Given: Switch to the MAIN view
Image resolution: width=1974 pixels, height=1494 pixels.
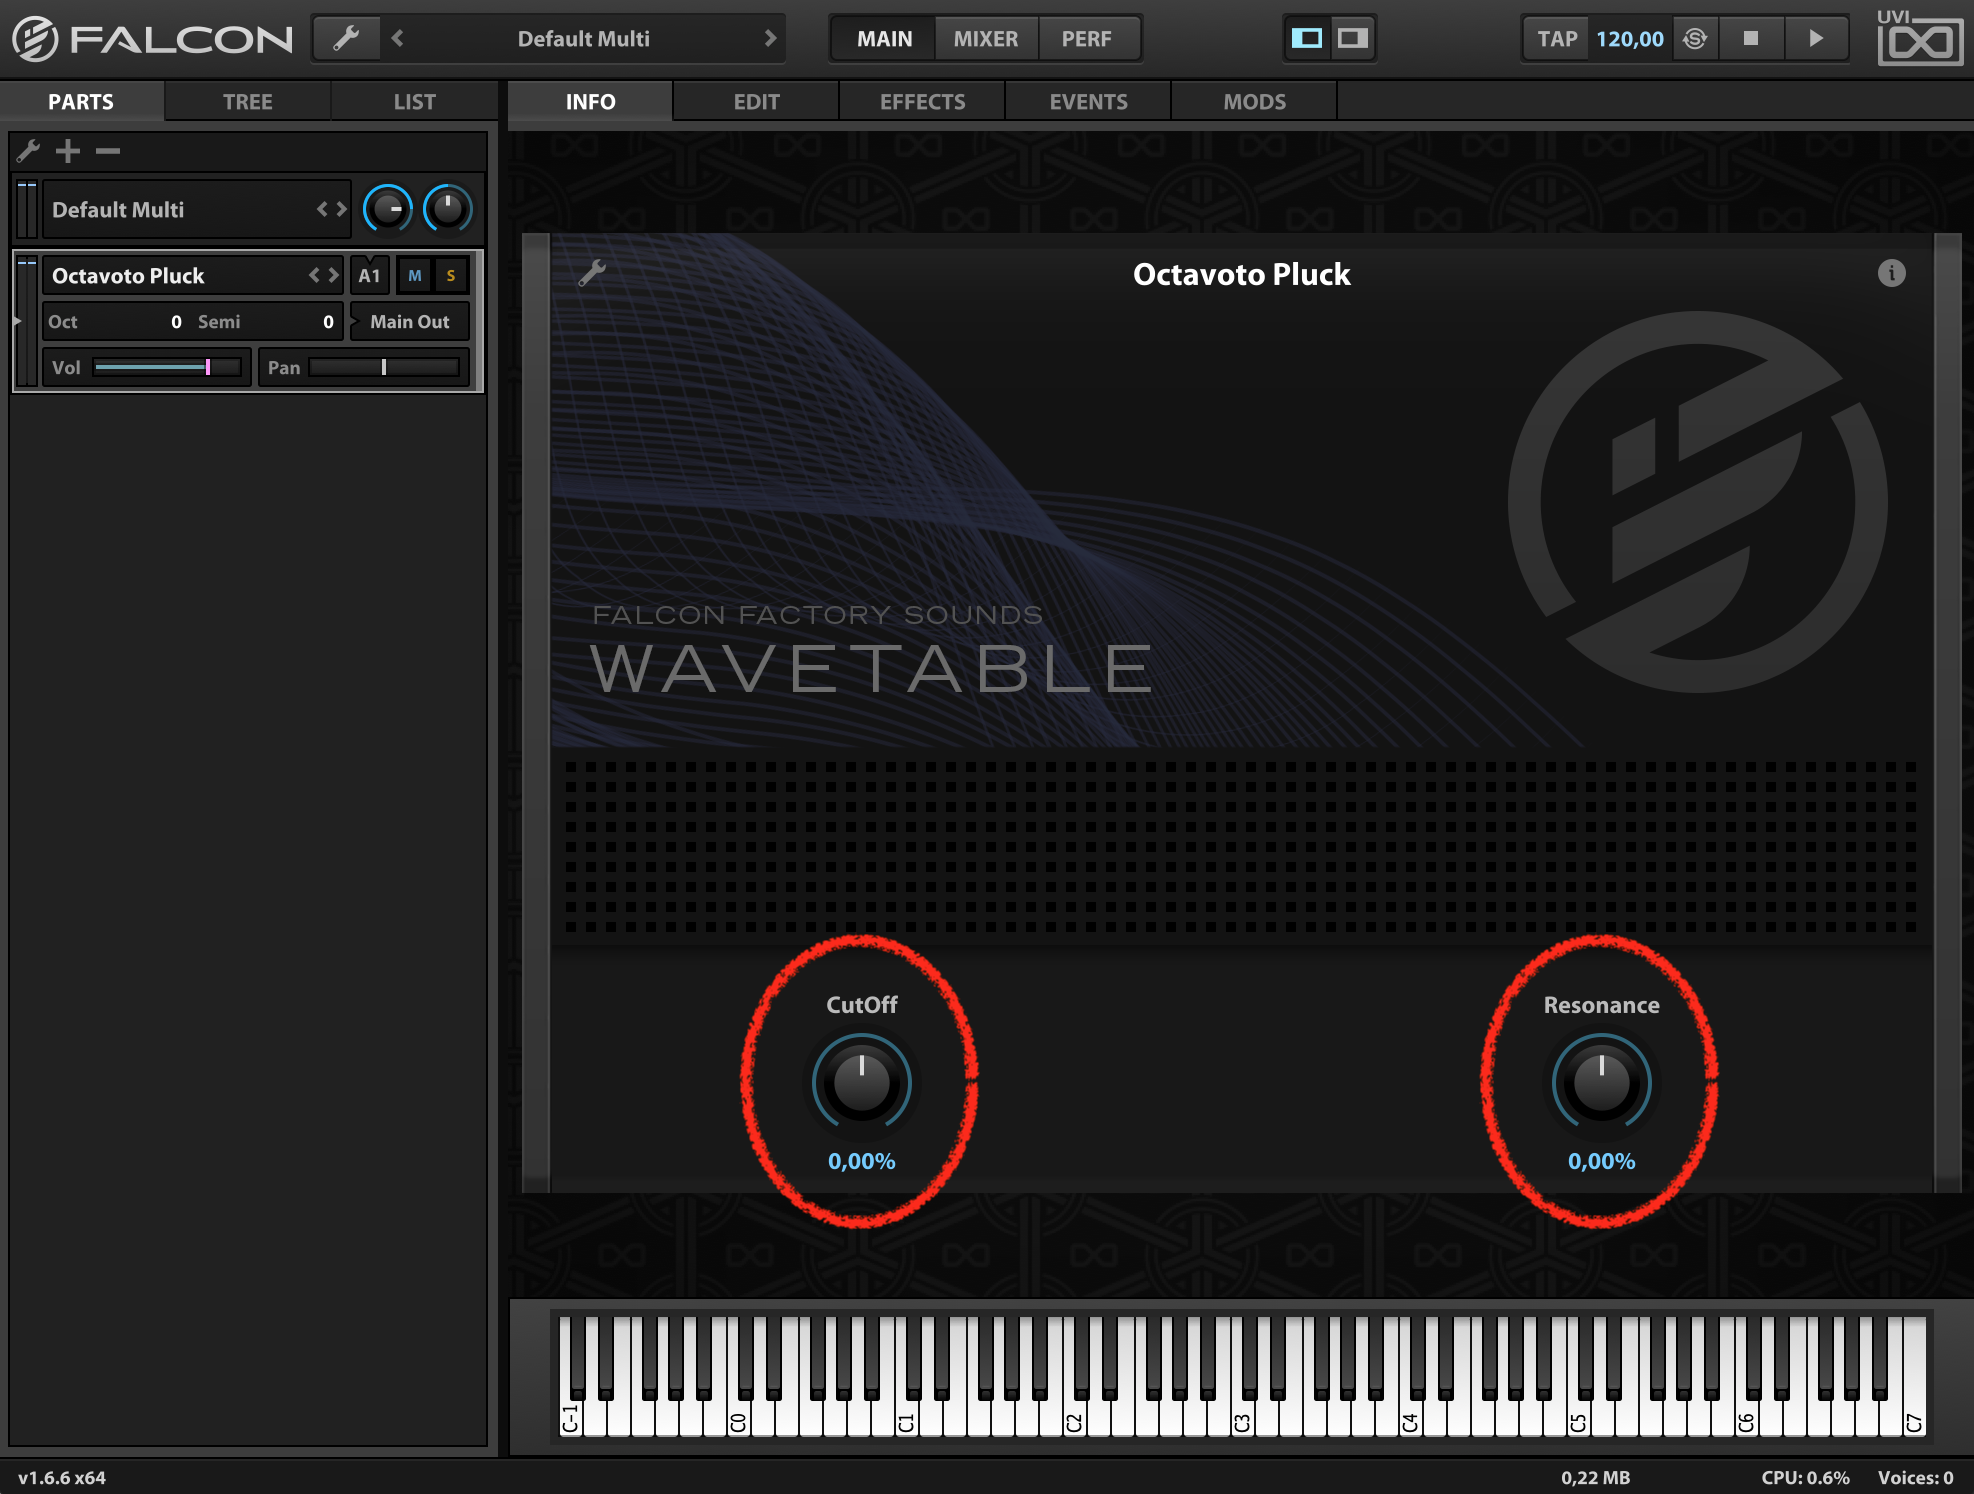Looking at the screenshot, I should [x=884, y=39].
